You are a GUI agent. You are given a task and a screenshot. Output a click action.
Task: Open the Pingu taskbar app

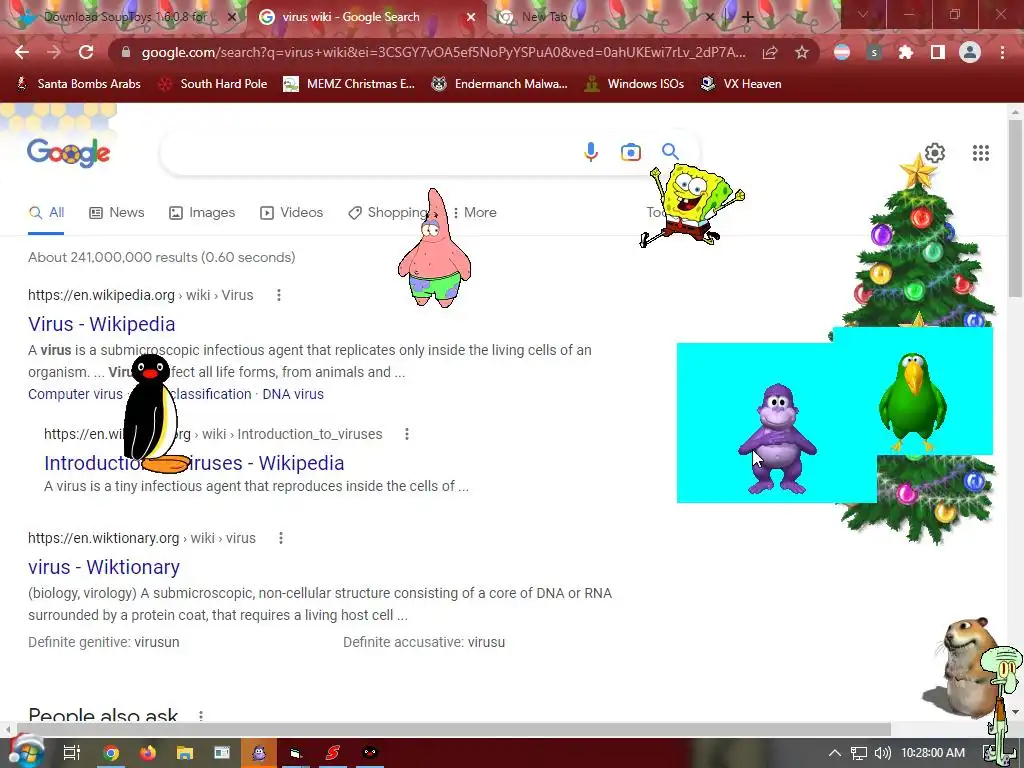pyautogui.click(x=370, y=753)
